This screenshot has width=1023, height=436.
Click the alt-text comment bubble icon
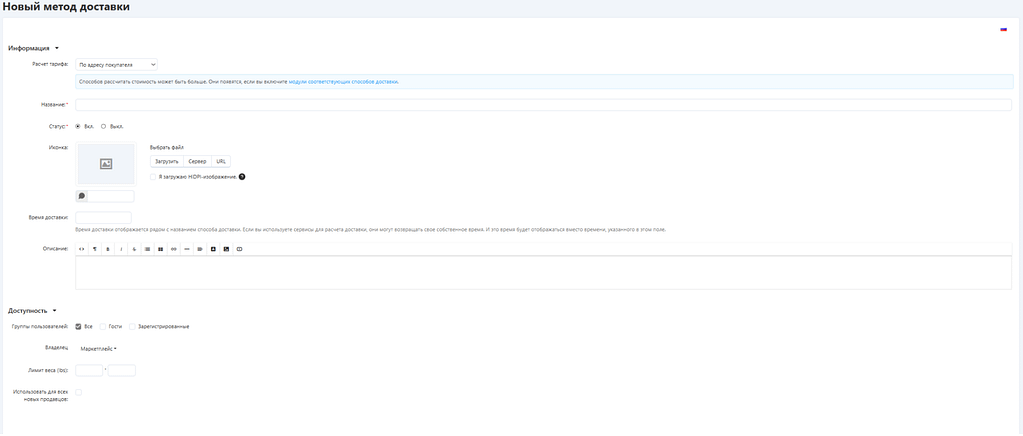pyautogui.click(x=82, y=196)
